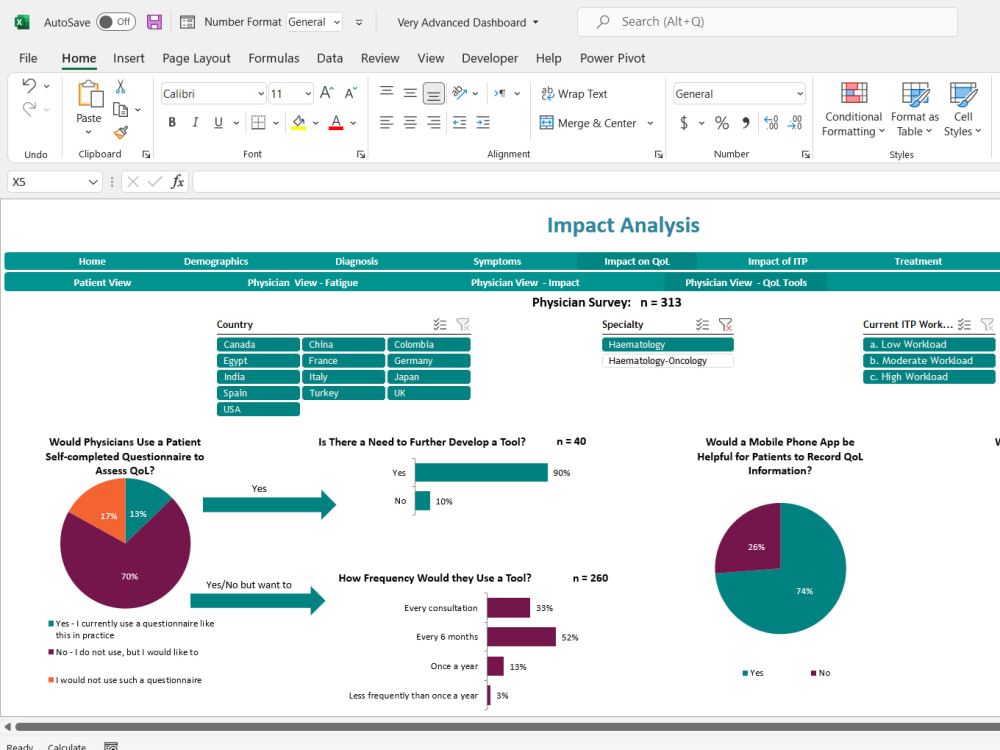The width and height of the screenshot is (1000, 750).
Task: Open the Treatment dashboard page
Action: 918,261
